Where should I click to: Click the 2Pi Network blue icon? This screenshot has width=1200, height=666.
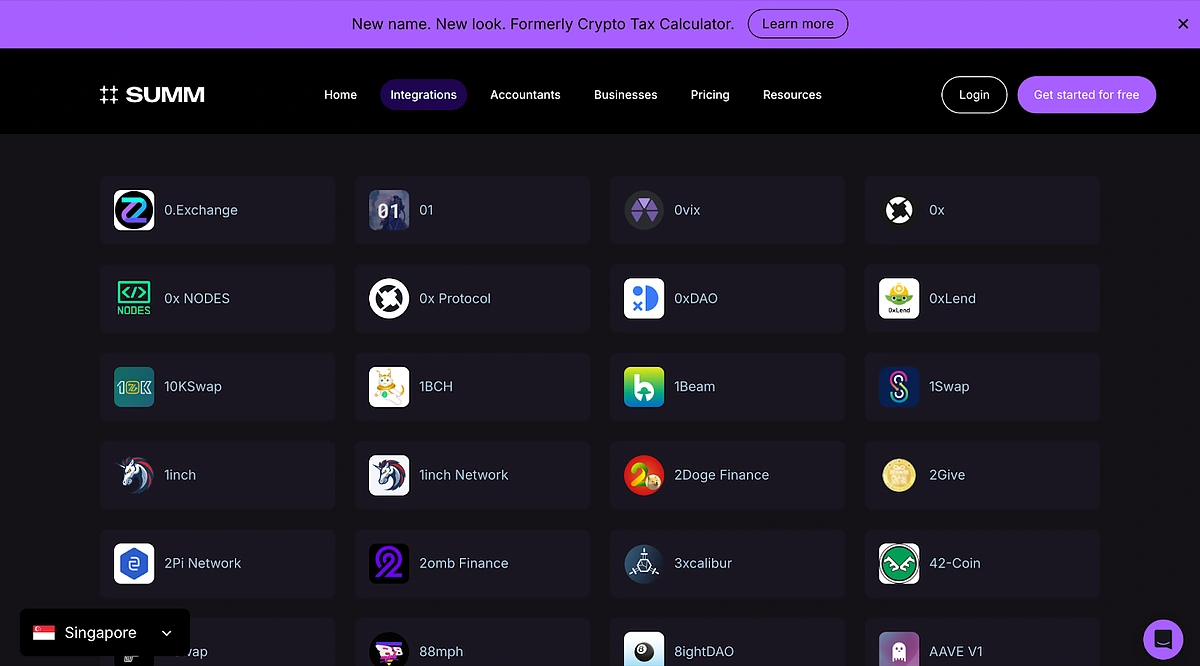pyautogui.click(x=134, y=563)
